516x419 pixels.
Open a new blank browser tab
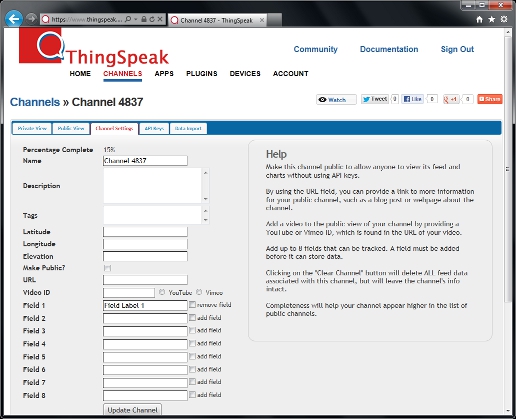tap(274, 20)
